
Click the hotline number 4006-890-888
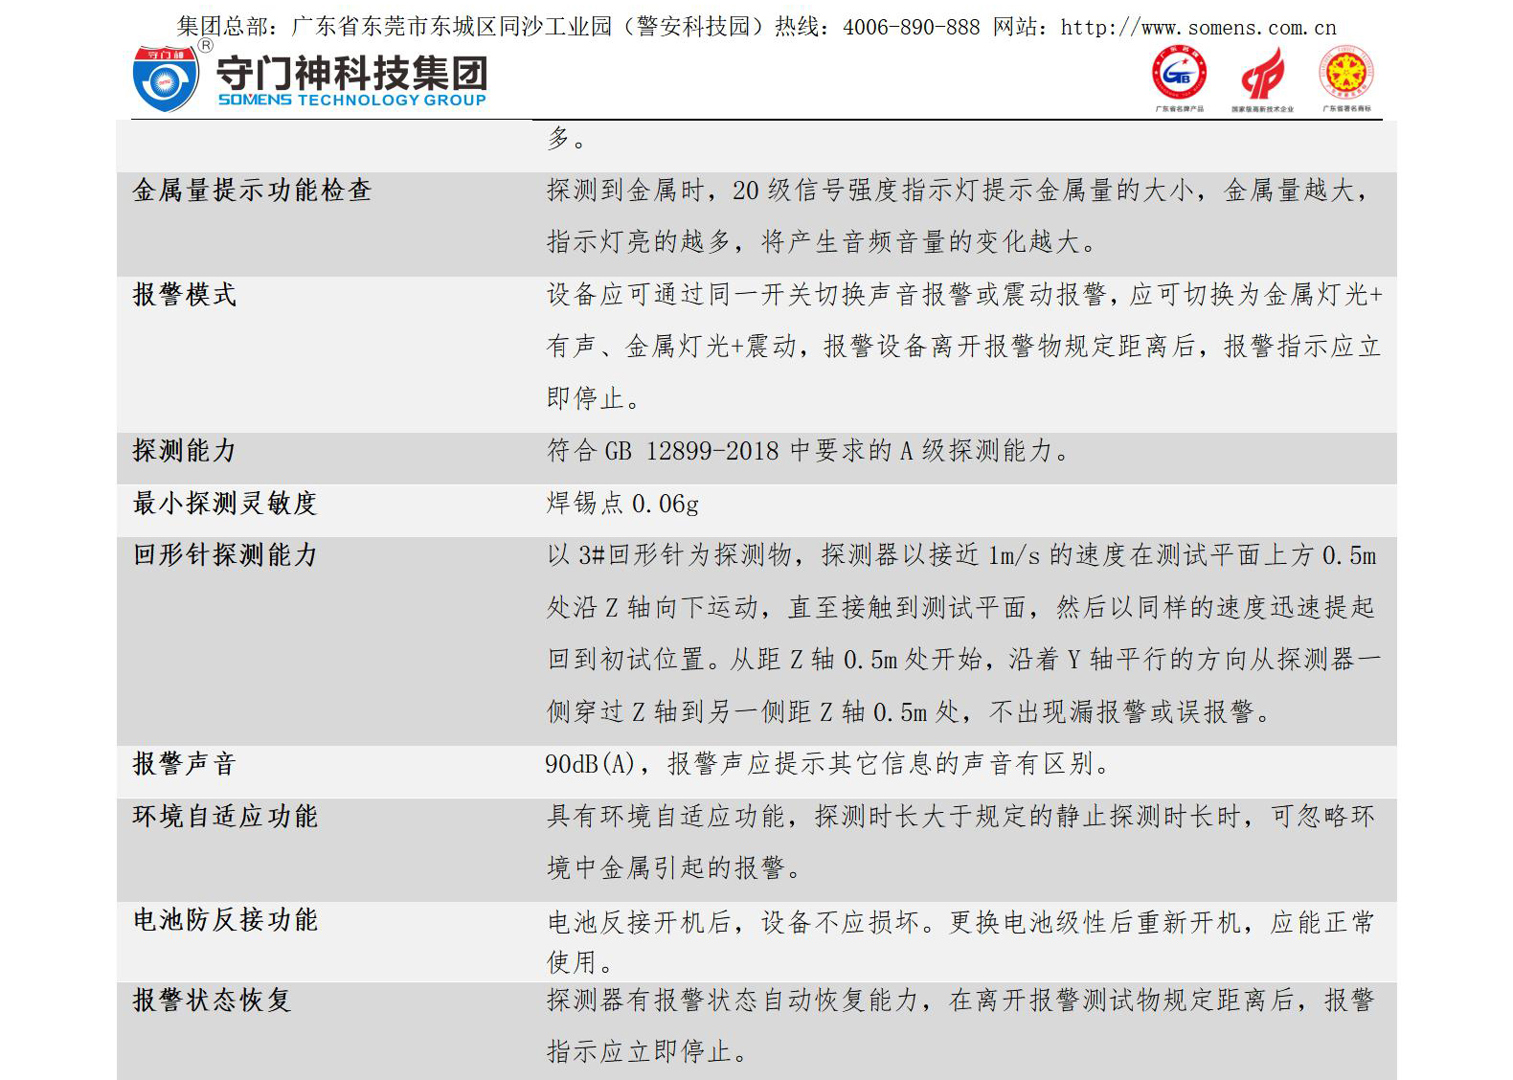coord(911,28)
